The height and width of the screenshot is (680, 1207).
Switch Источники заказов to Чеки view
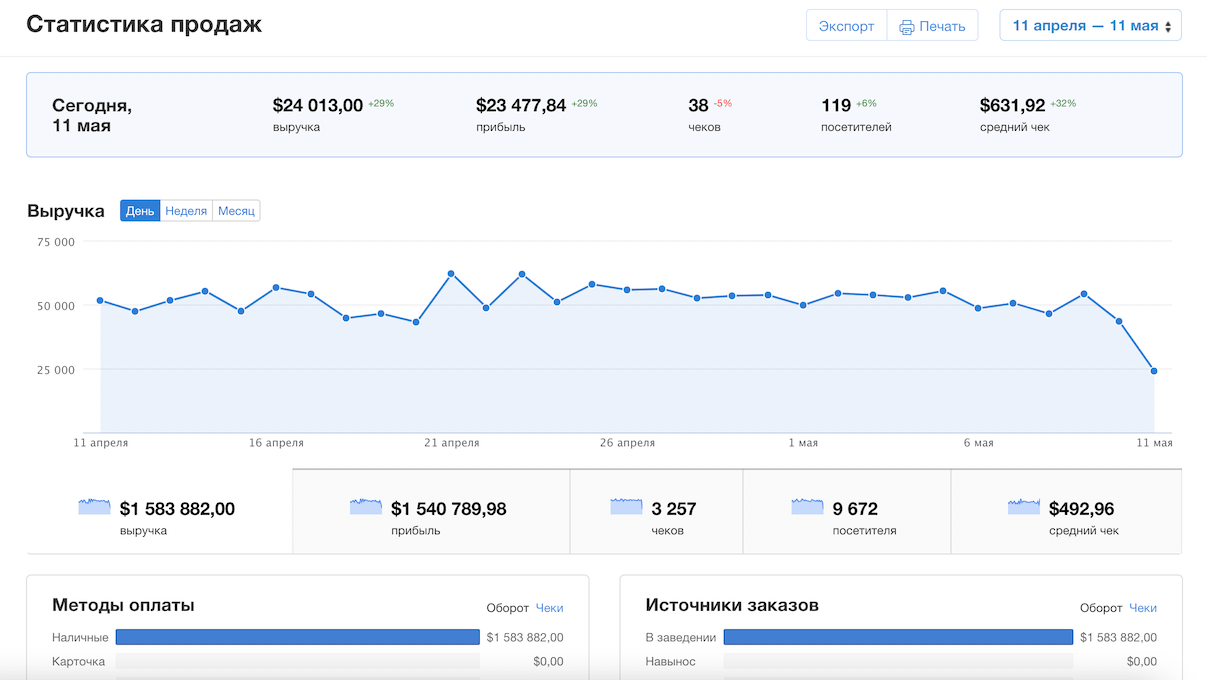pos(1143,607)
